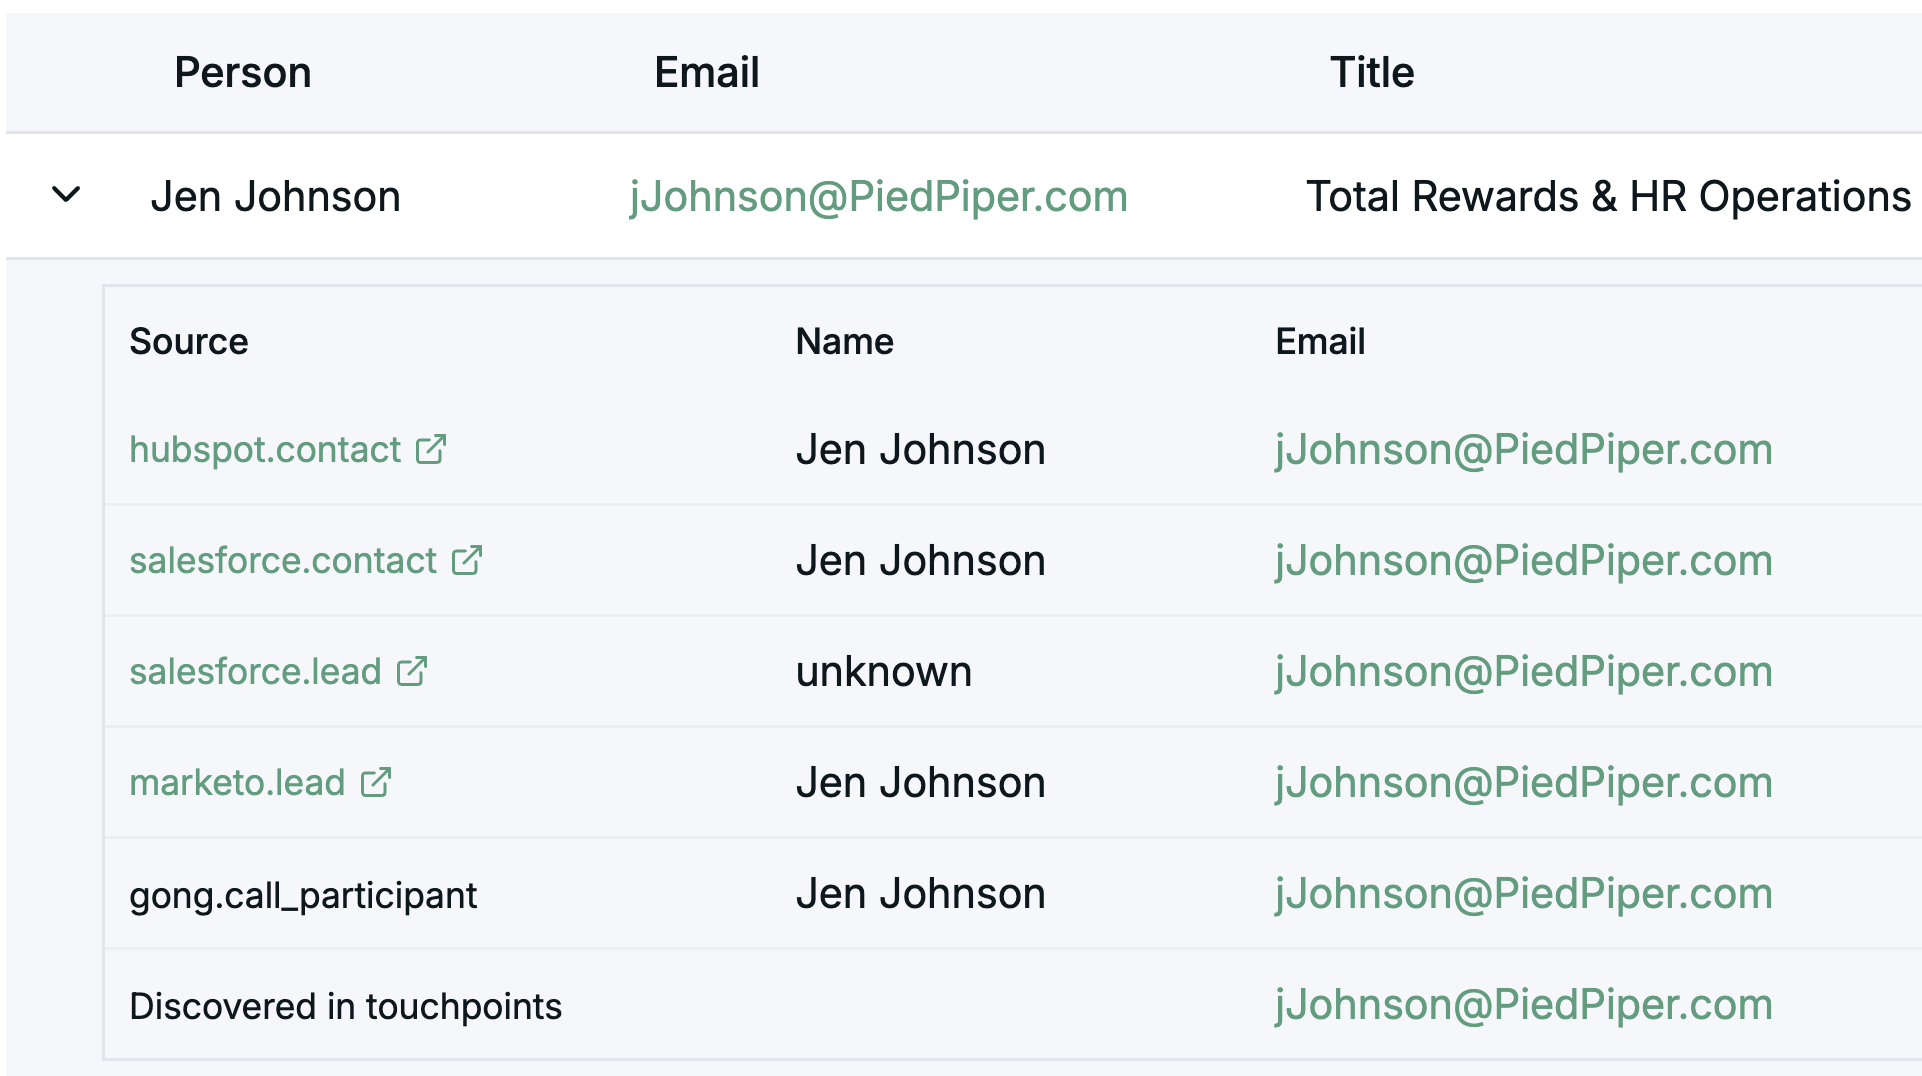This screenshot has width=1922, height=1076.
Task: Follow the salesforce.lead source link
Action: 255,672
